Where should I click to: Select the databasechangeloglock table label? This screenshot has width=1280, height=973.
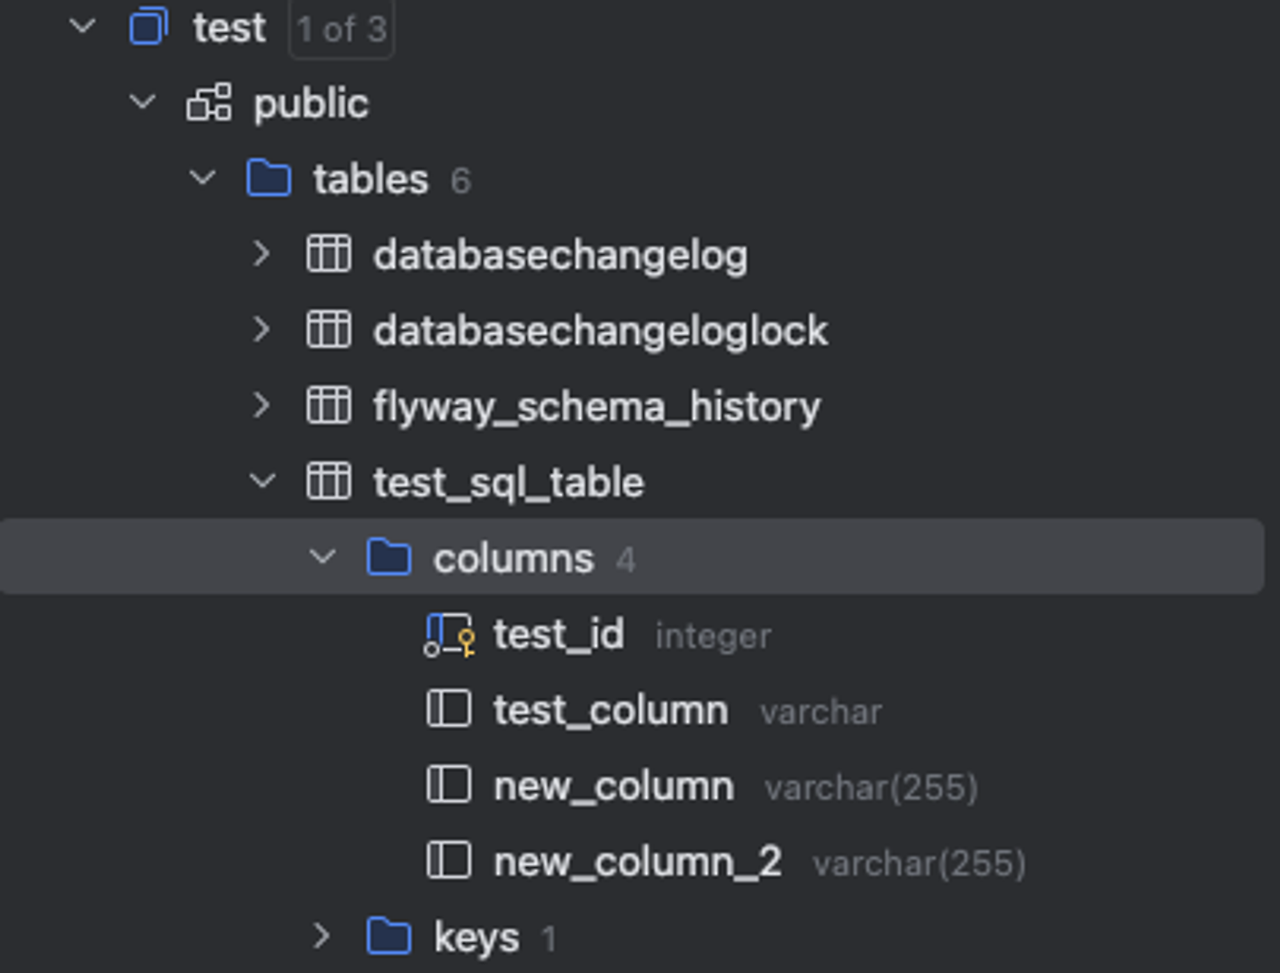click(600, 331)
